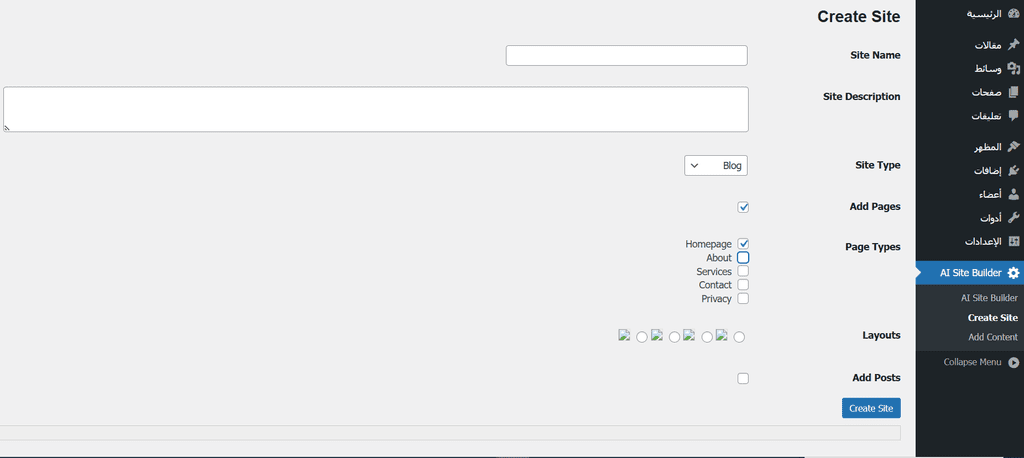Click the "Site Name" field label
This screenshot has width=1024, height=458.
tap(875, 56)
